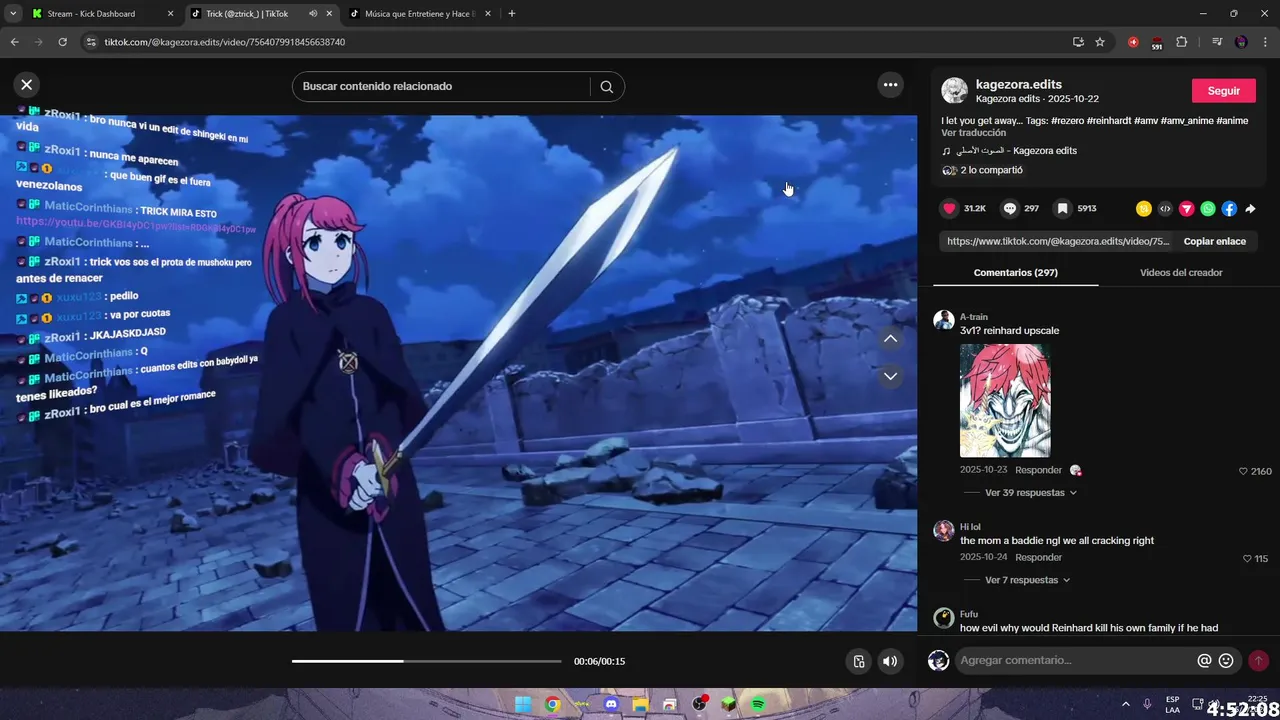Viewport: 1280px width, 720px height.
Task: Share the video to Facebook
Action: (1229, 209)
